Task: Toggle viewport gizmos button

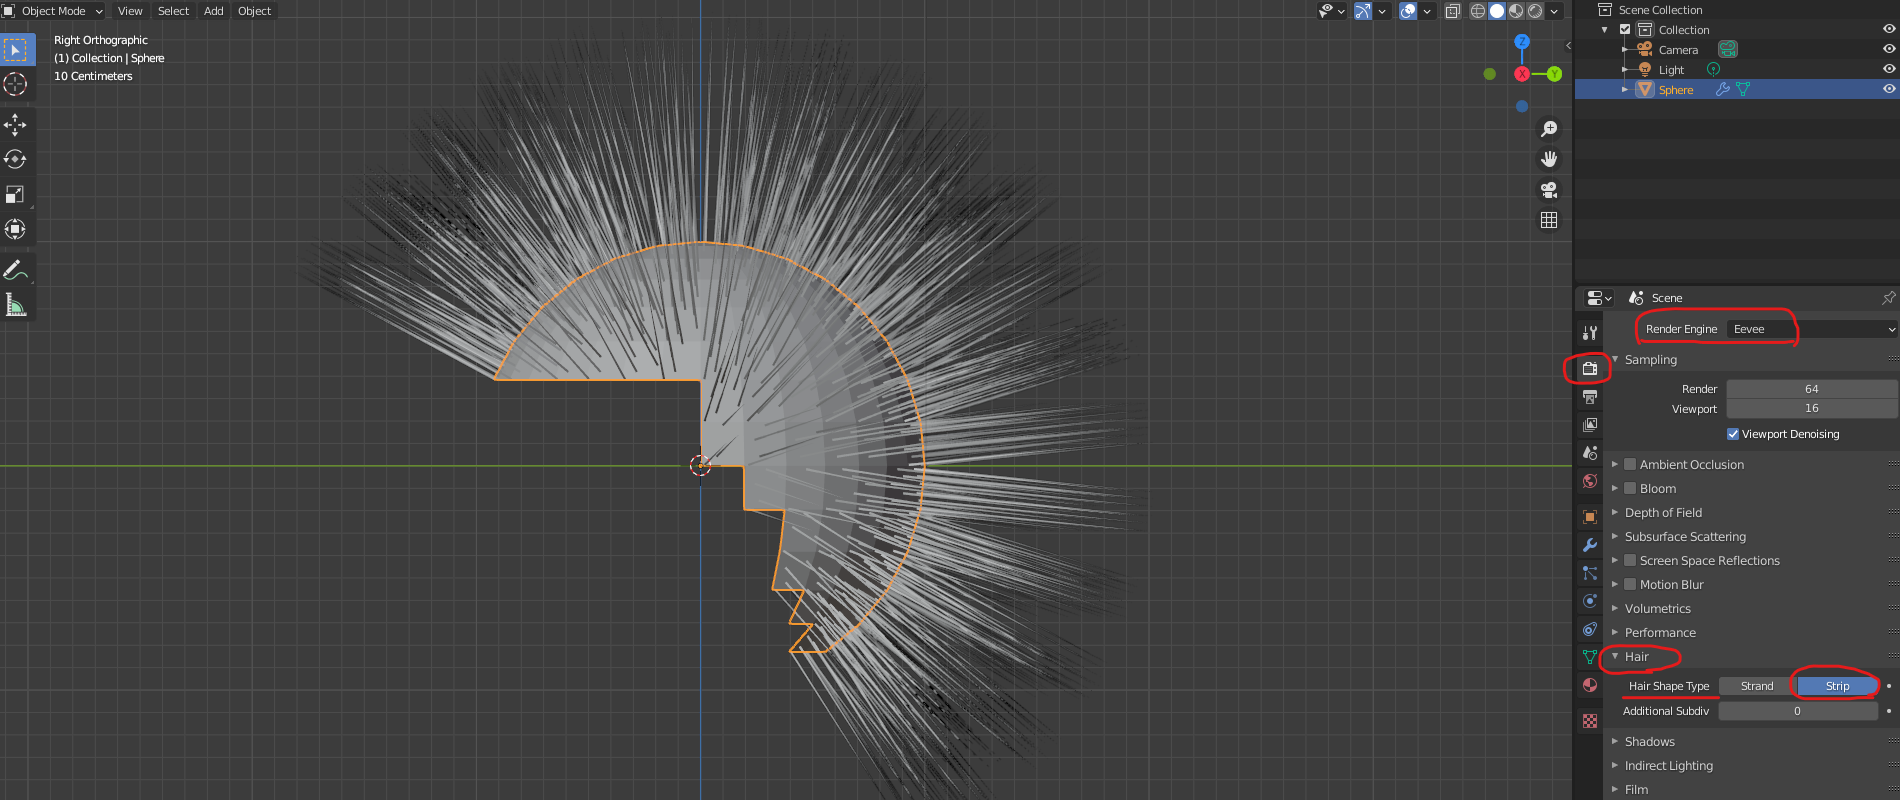Action: pos(1363,11)
